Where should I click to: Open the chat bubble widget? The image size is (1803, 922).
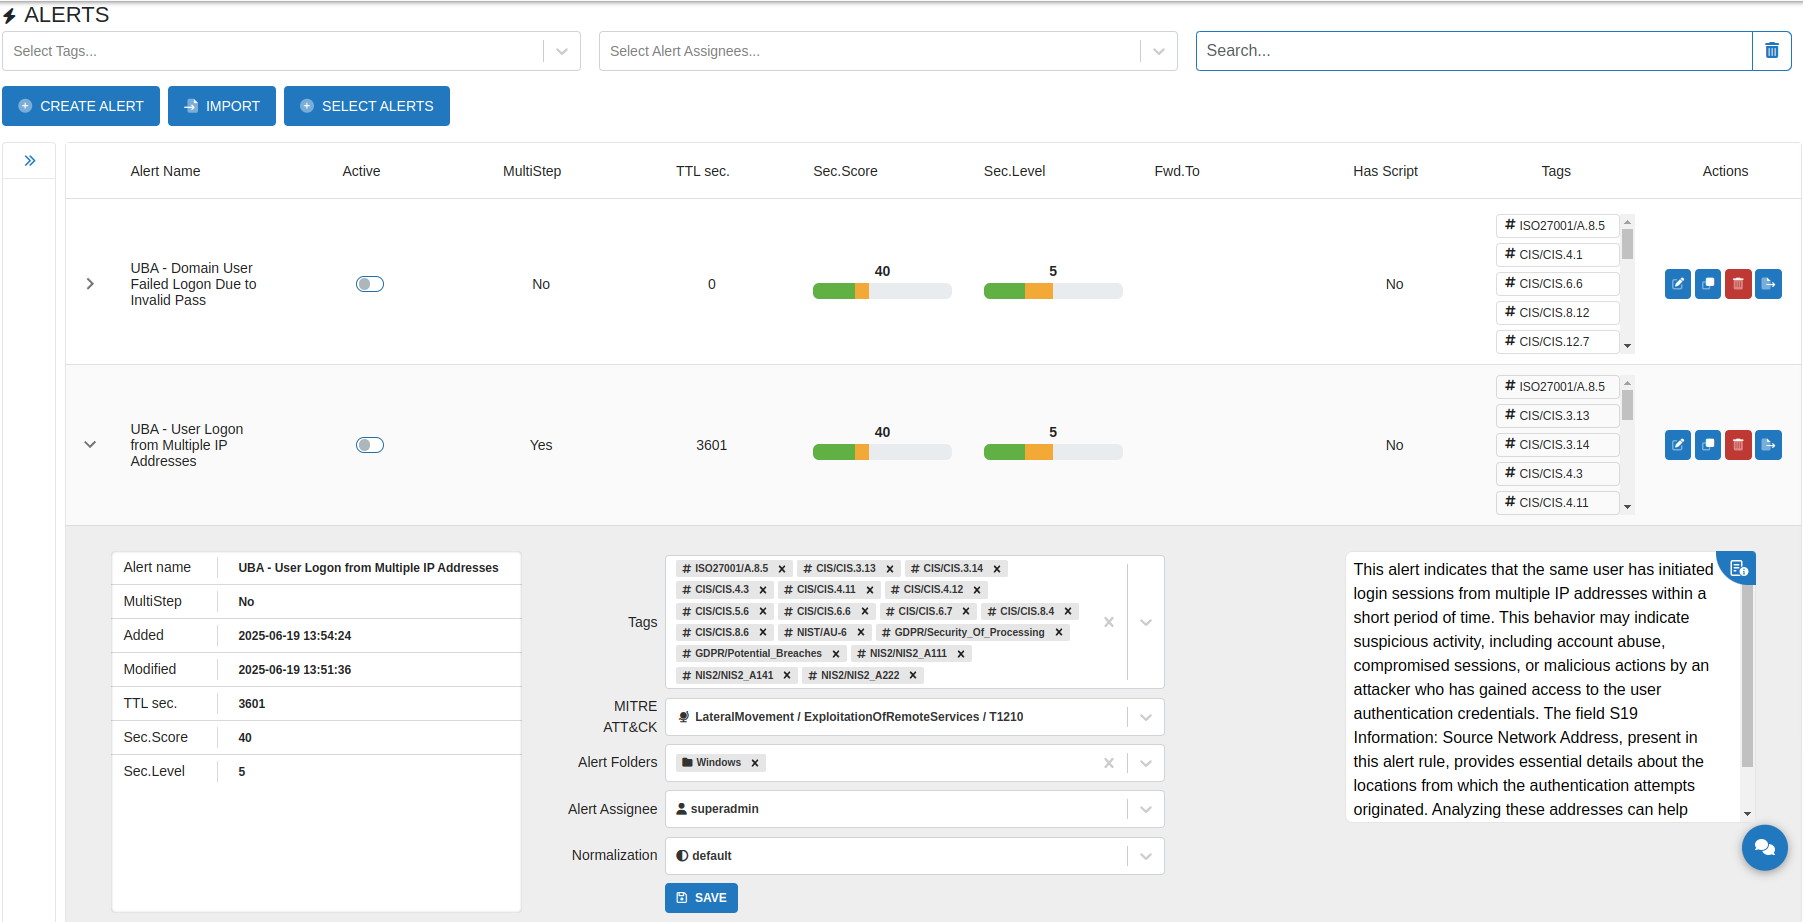(x=1764, y=848)
